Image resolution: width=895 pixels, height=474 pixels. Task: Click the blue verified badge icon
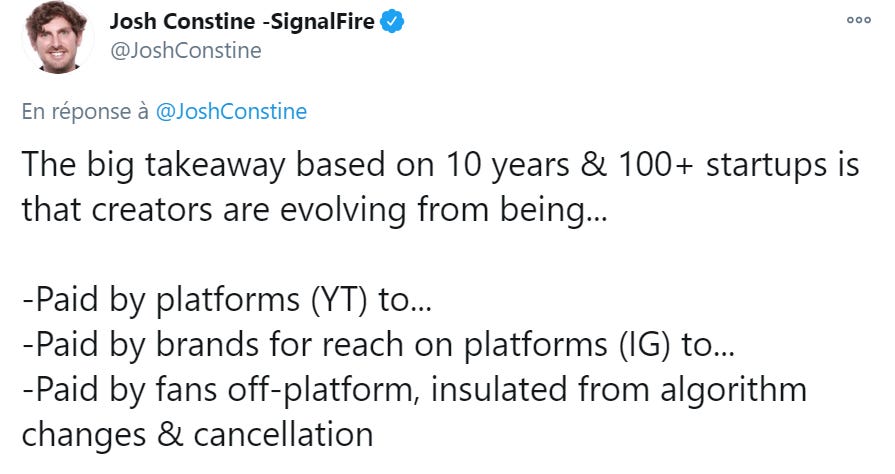(392, 22)
